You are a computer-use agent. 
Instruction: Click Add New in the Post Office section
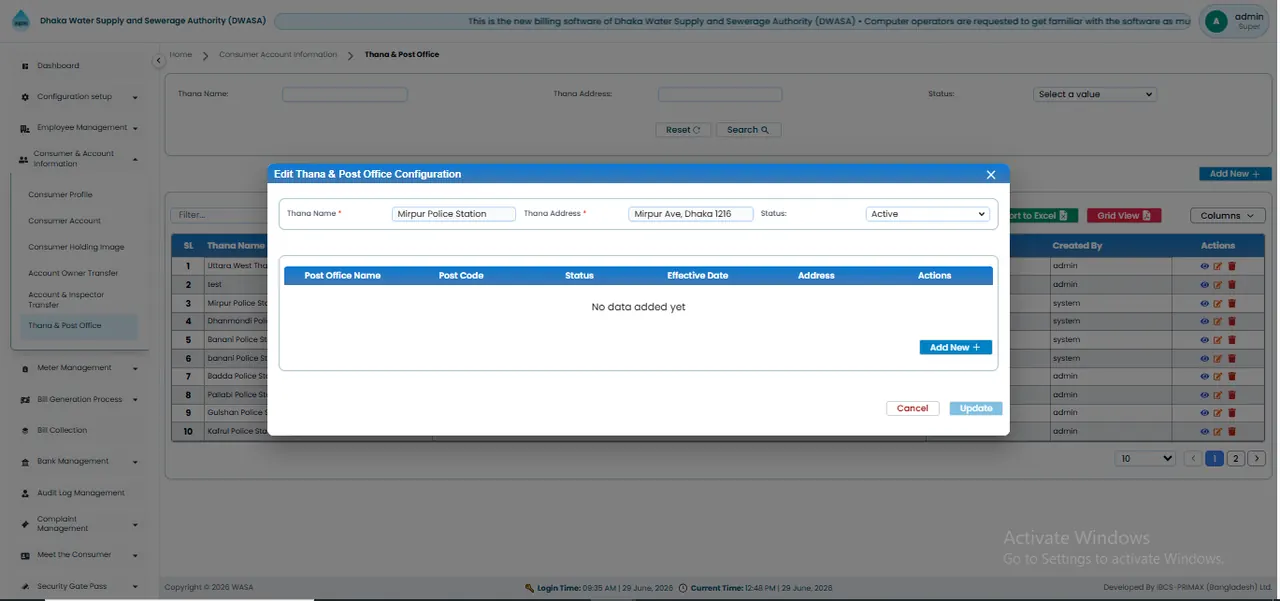tap(956, 347)
